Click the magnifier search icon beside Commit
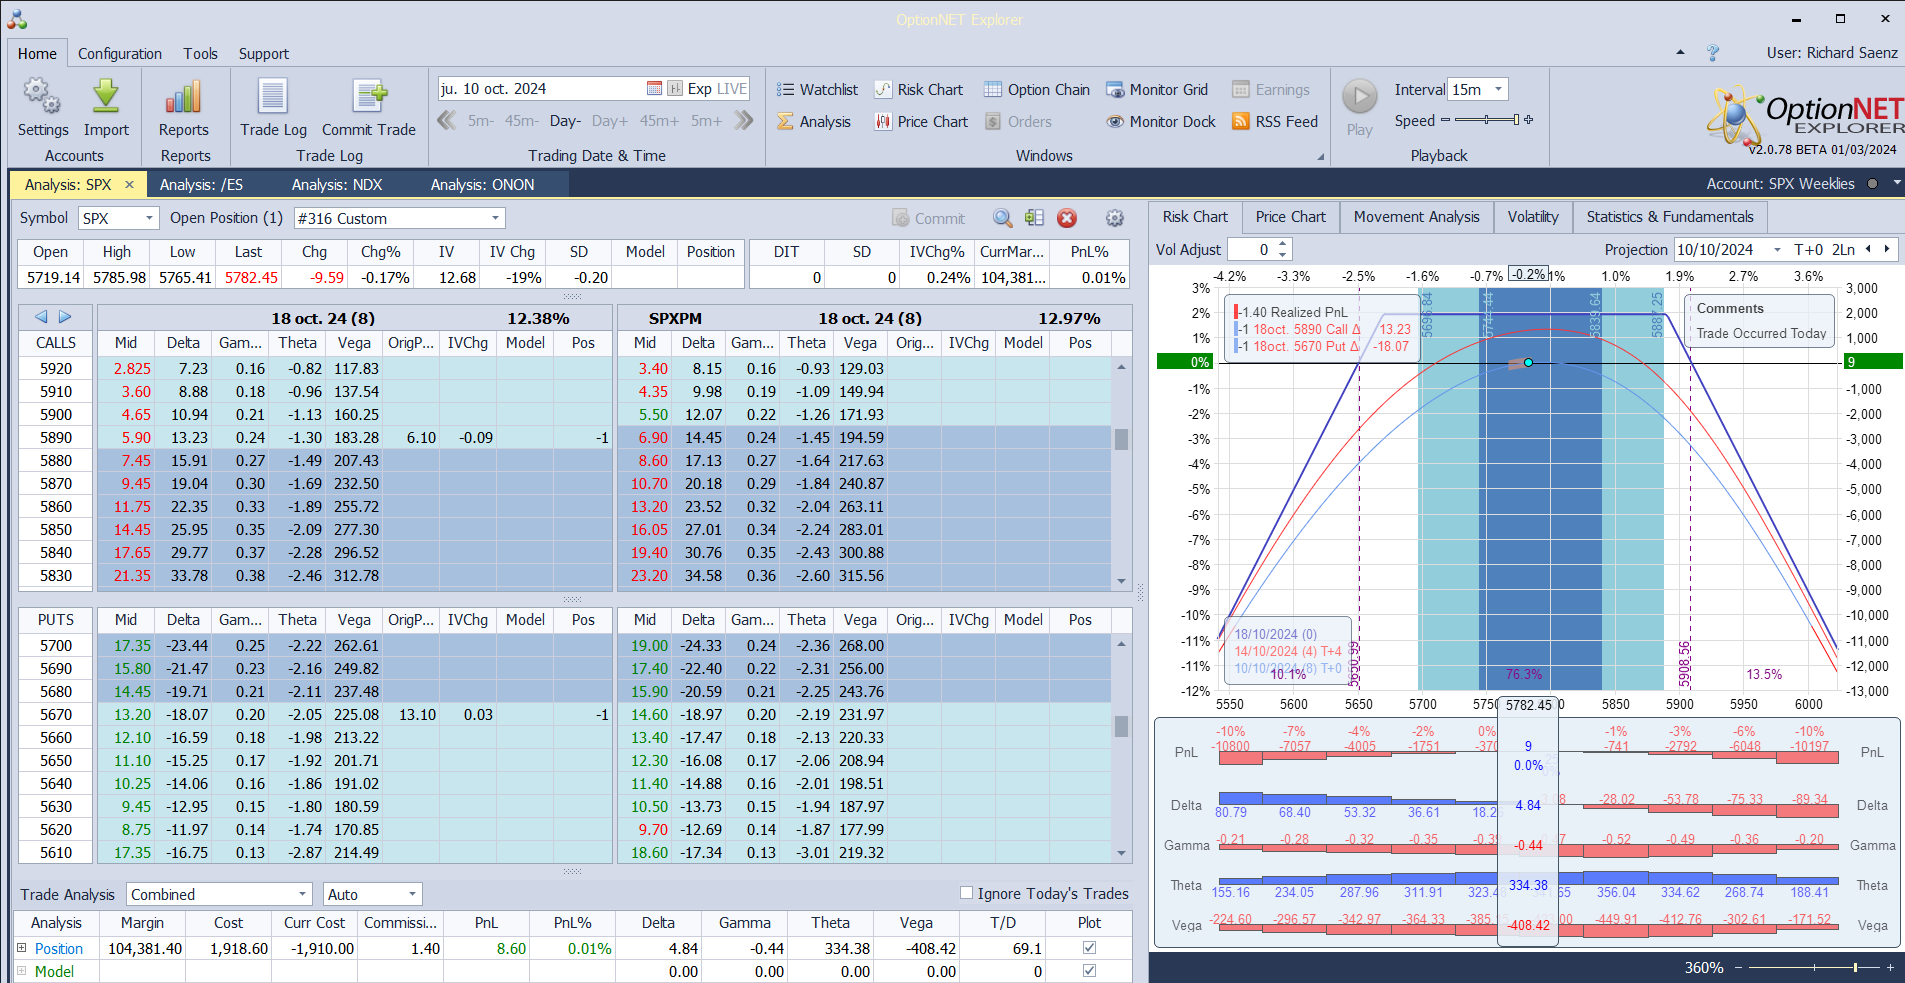 (1002, 218)
